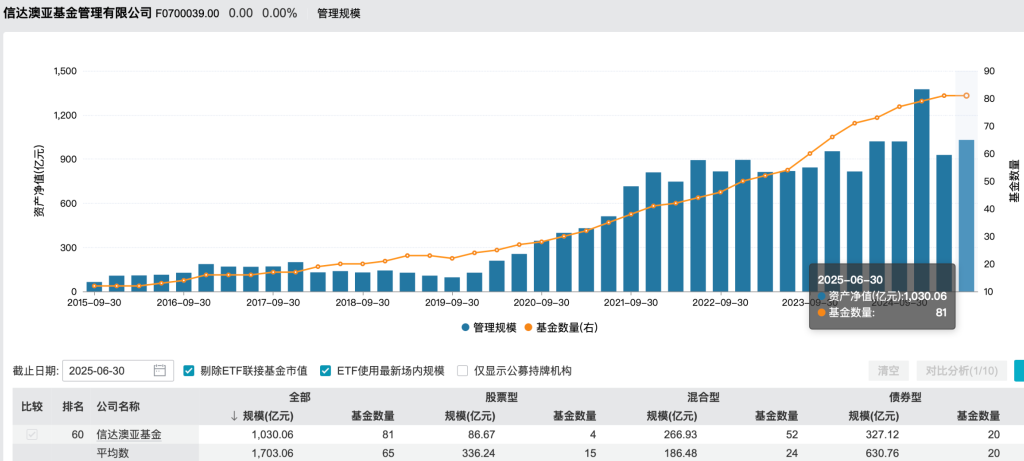Screen dimensions: 1024x461
Task: Enable 仅显示公募持牌机构 checkbox
Action: pos(463,371)
